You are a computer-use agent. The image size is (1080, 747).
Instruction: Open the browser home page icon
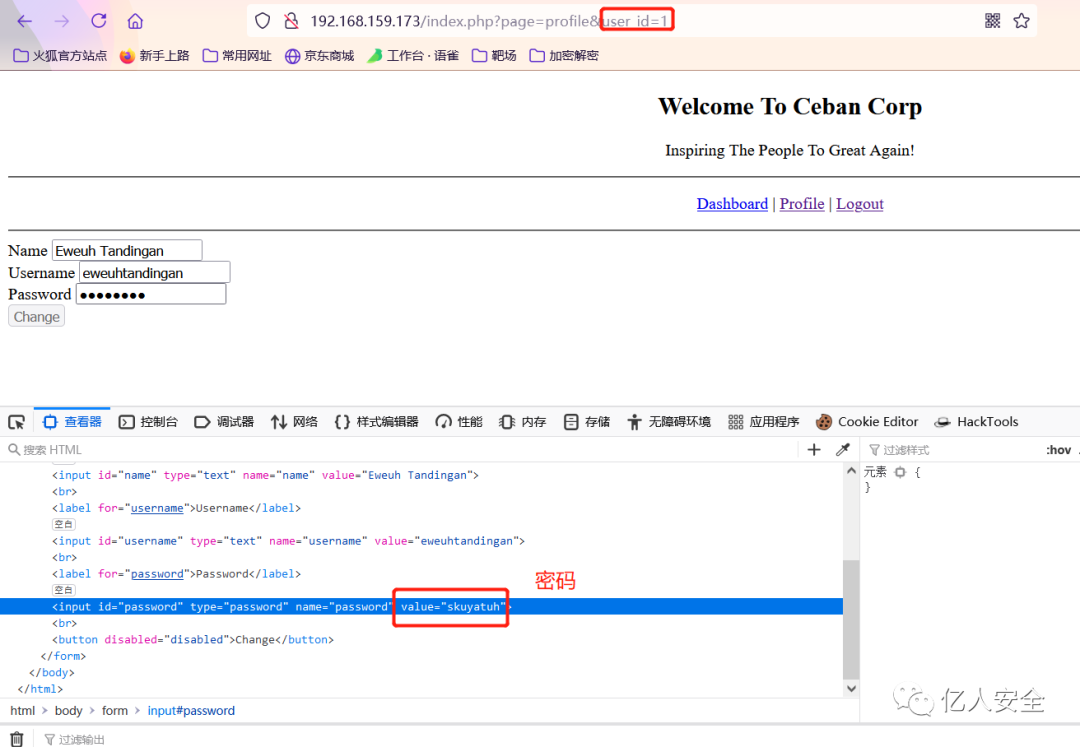click(135, 21)
